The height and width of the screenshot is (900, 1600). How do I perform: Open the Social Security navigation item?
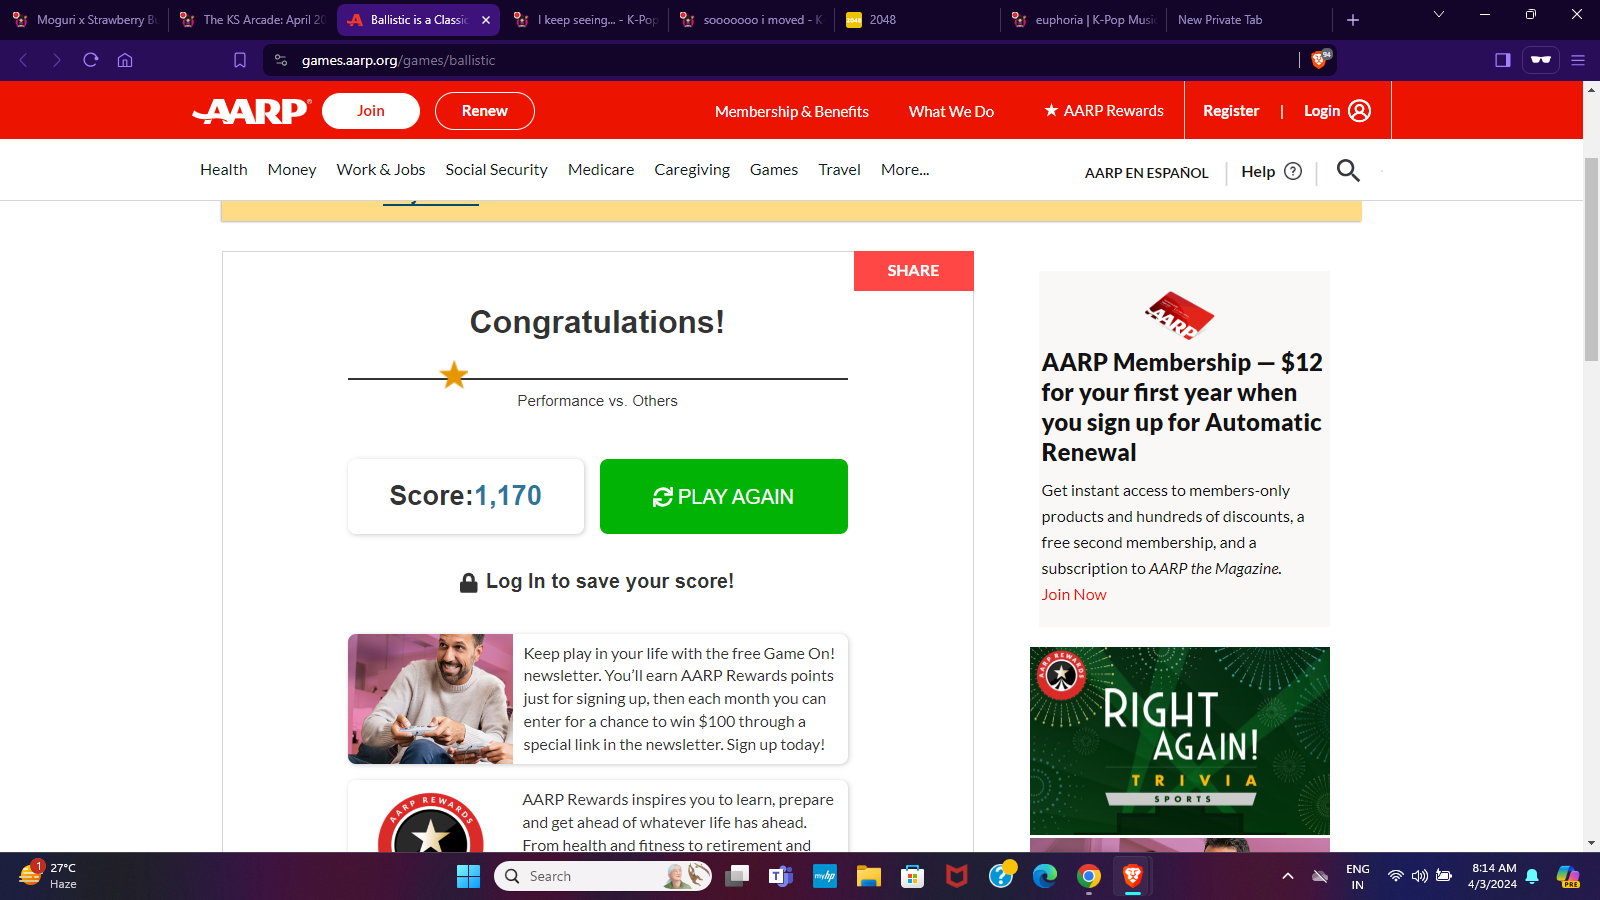coord(497,170)
